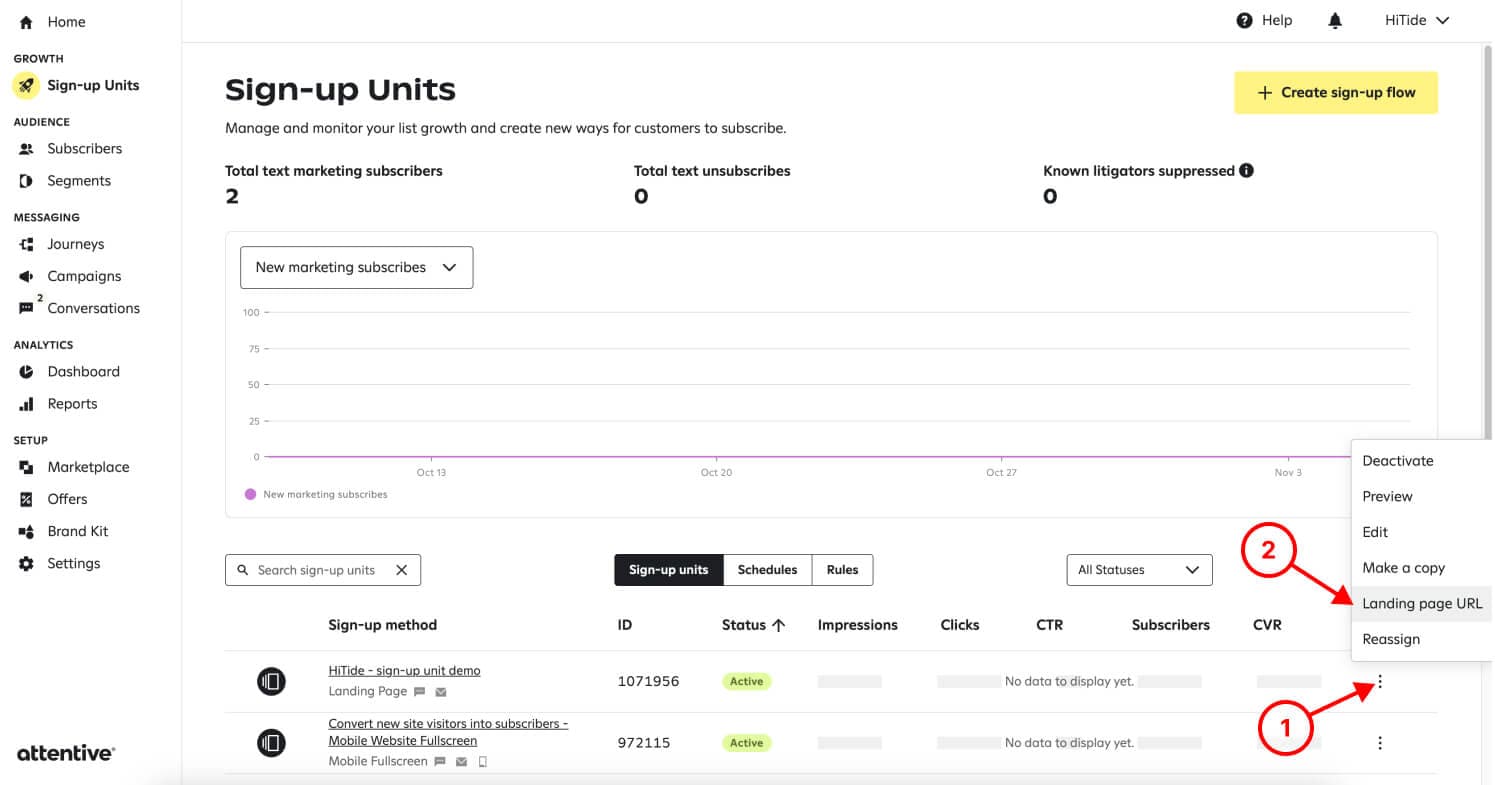This screenshot has height=785, width=1495.
Task: Open the analytics Dashboard in the sidebar
Action: [x=69, y=371]
